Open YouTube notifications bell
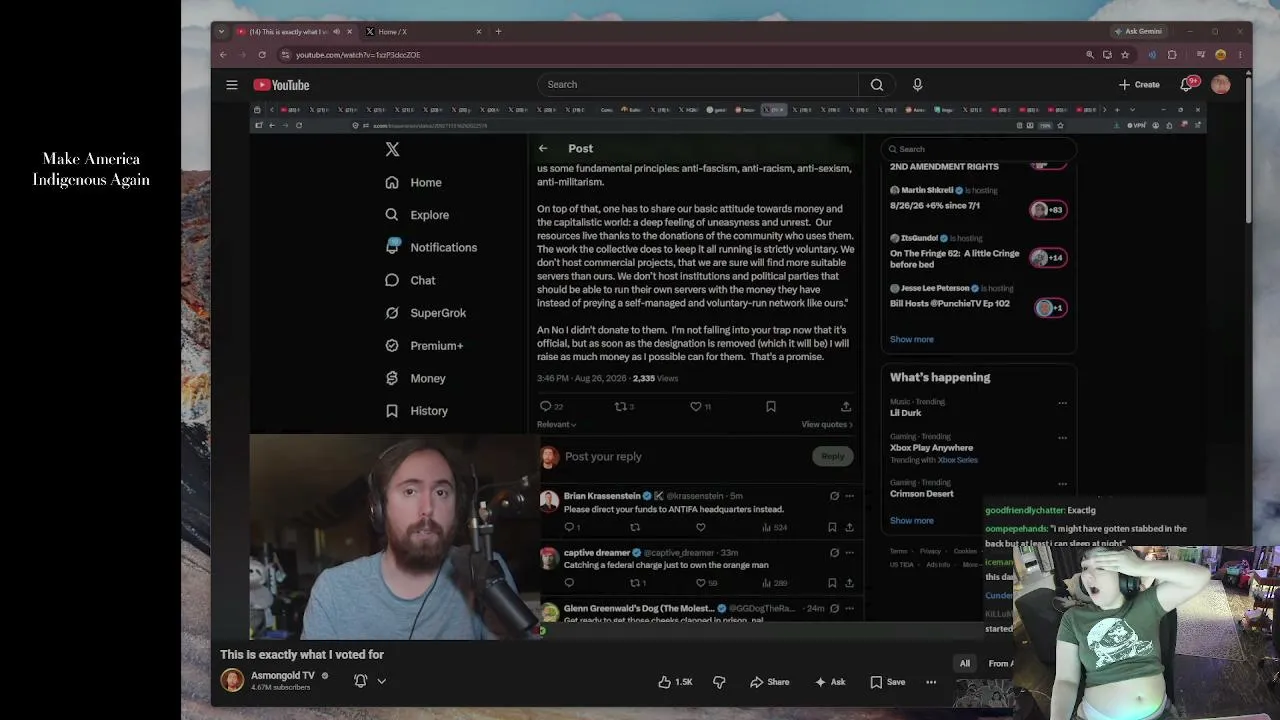1280x720 pixels. pos(1187,85)
